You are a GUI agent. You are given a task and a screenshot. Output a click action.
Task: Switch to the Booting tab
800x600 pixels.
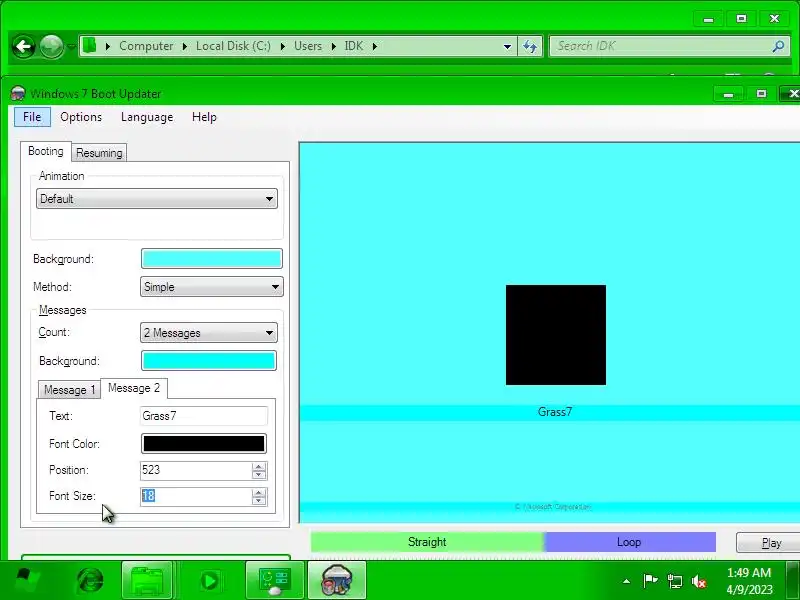(x=46, y=151)
